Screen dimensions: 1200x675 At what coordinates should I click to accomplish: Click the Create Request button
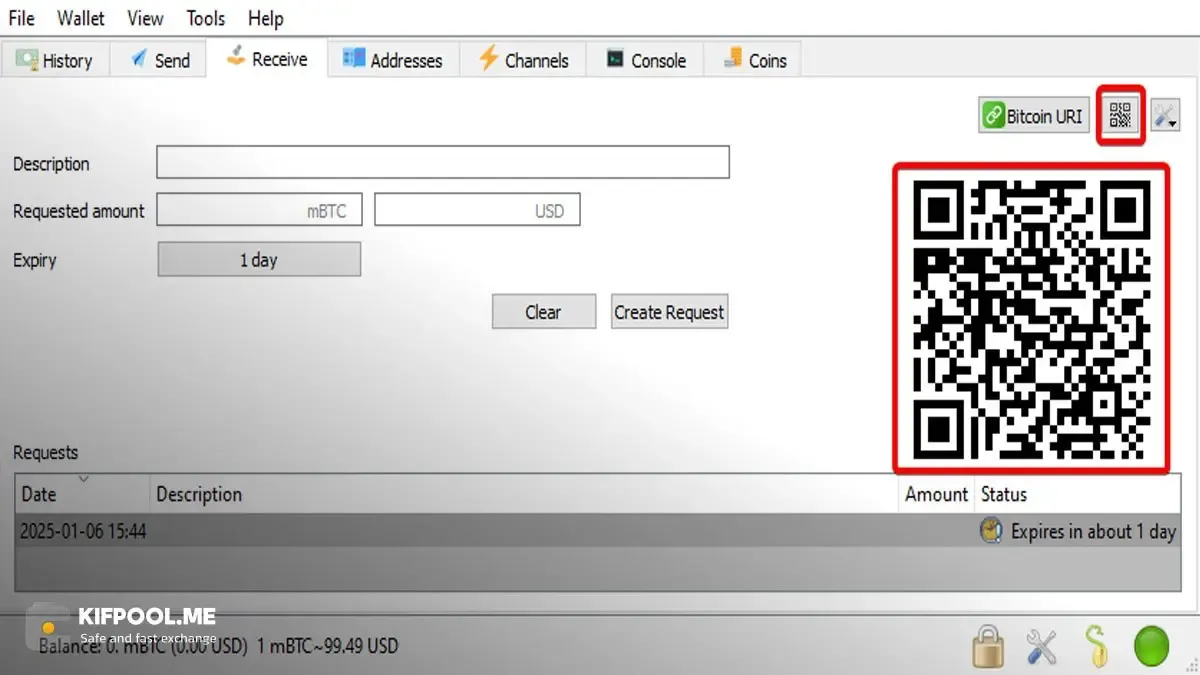(669, 312)
